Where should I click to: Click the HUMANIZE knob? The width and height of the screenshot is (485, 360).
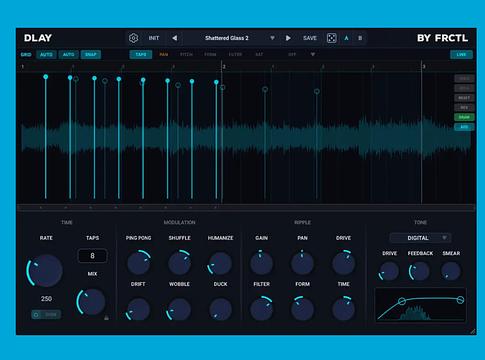click(220, 263)
